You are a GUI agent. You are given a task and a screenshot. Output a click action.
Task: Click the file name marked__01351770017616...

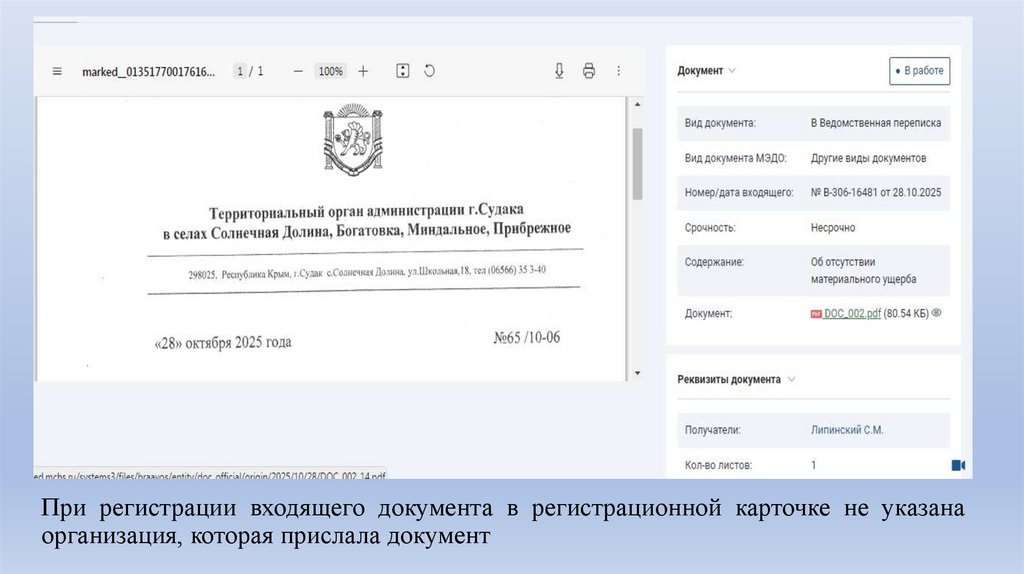click(148, 72)
